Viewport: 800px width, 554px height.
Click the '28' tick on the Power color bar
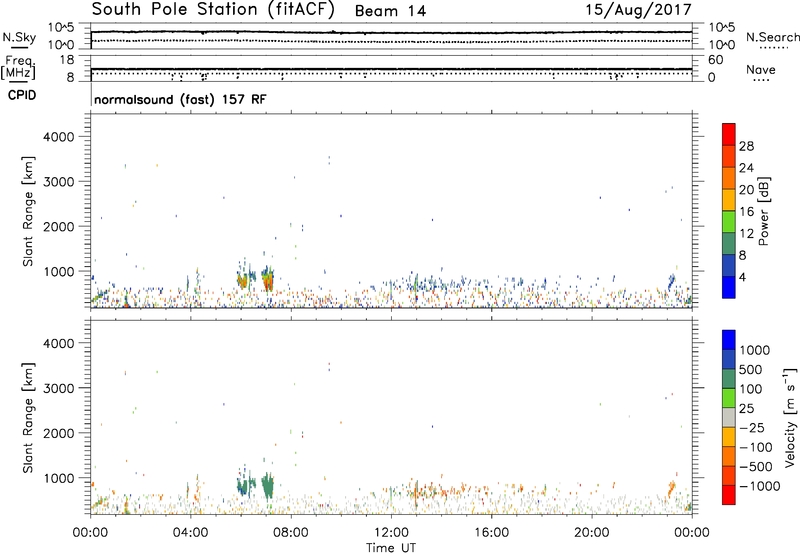pos(746,146)
